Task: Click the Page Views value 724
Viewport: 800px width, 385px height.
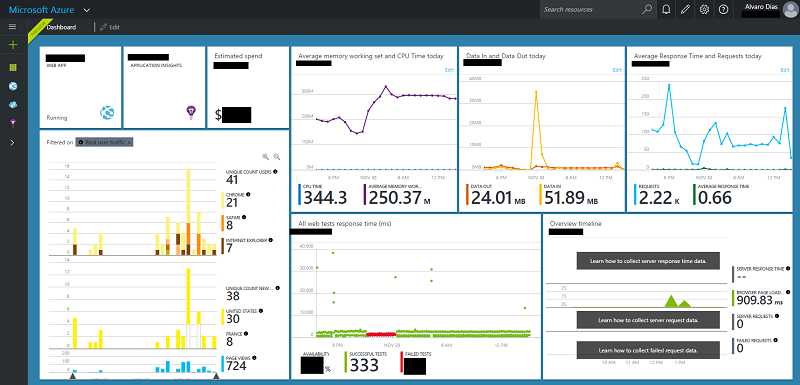Action: click(x=236, y=366)
